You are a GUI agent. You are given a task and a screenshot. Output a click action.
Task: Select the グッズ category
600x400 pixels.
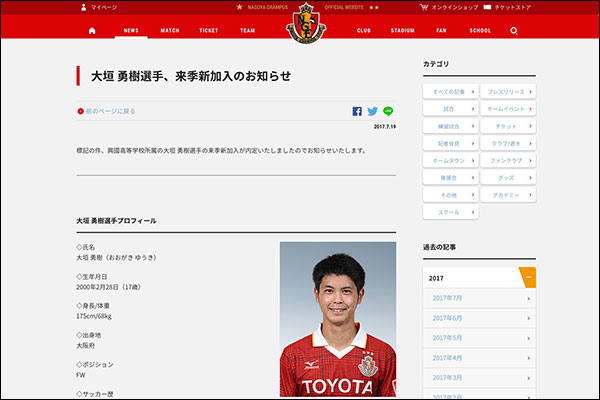pos(508,178)
